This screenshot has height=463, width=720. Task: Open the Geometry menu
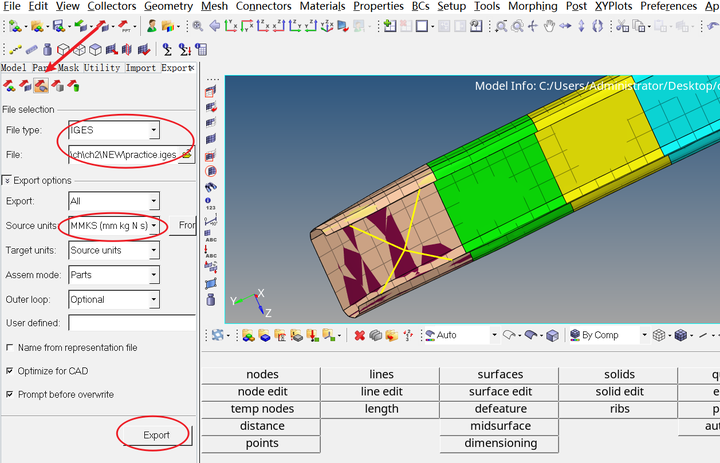coord(168,6)
